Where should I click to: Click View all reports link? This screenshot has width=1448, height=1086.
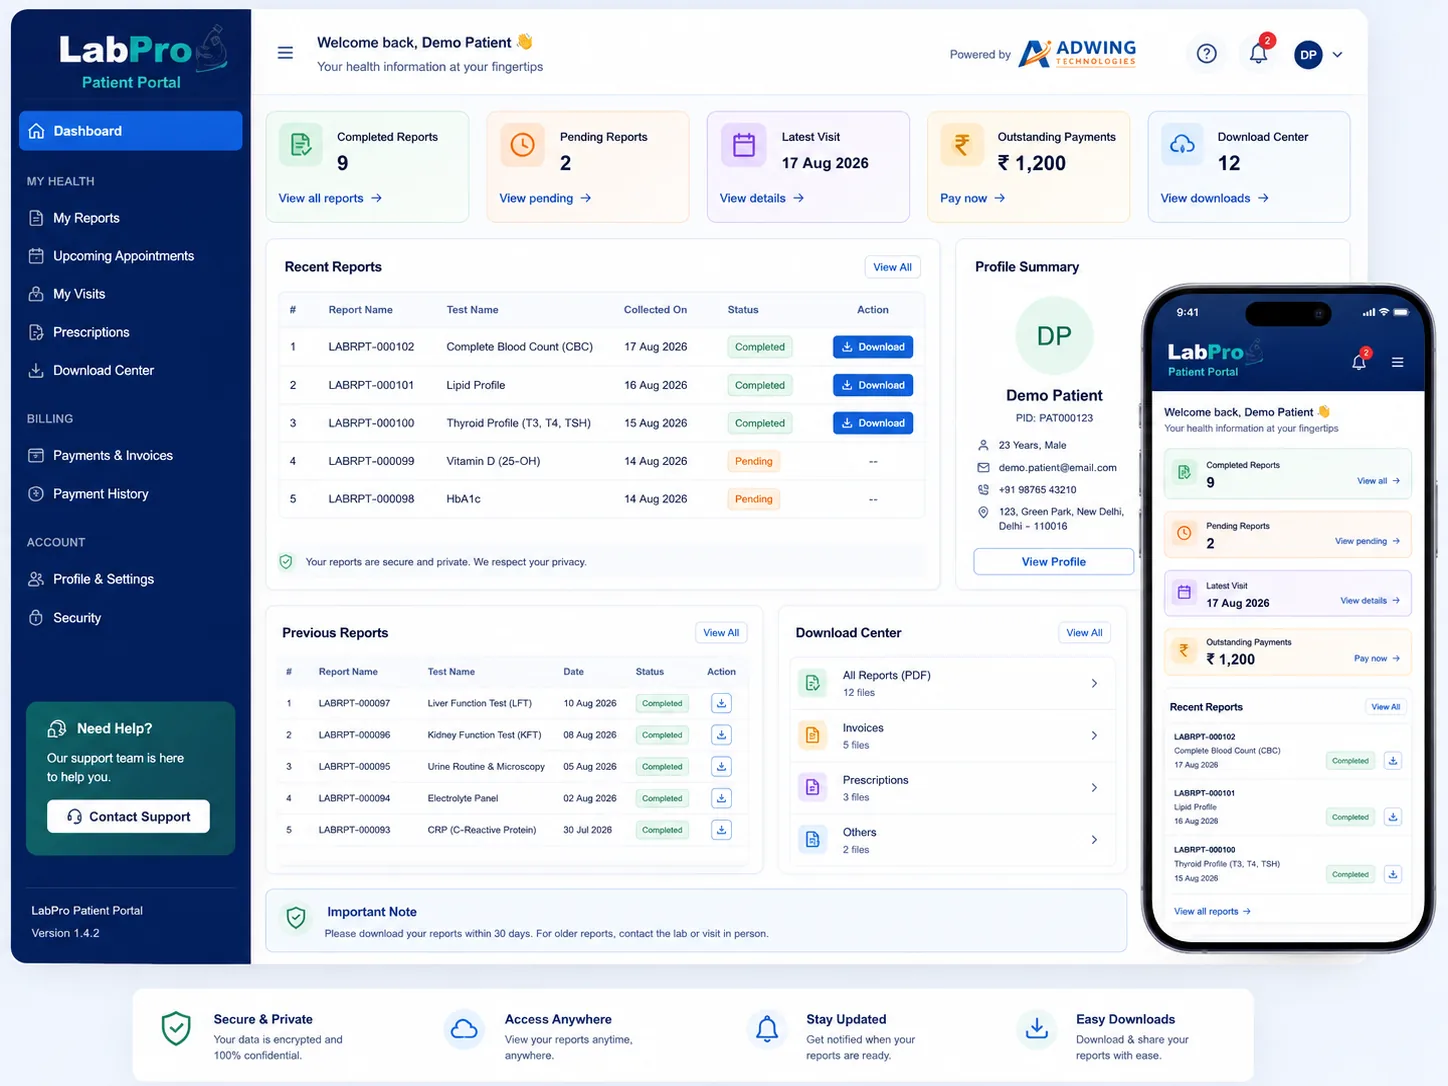pyautogui.click(x=330, y=198)
